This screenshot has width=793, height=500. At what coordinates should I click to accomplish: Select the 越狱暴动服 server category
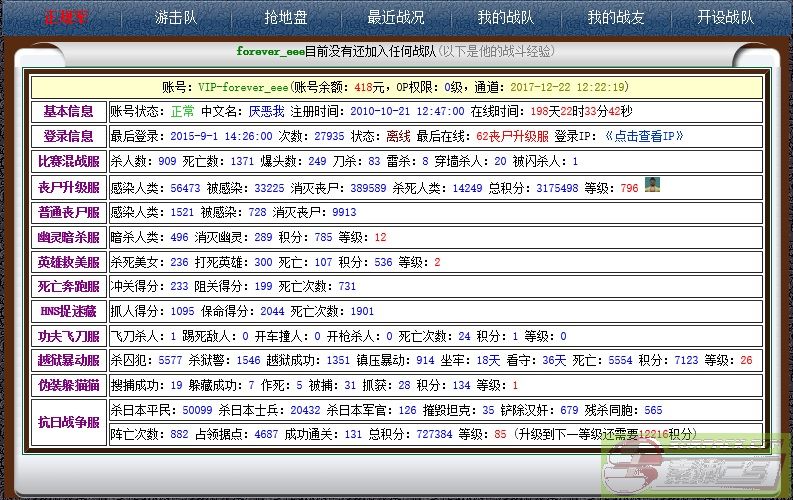68,360
